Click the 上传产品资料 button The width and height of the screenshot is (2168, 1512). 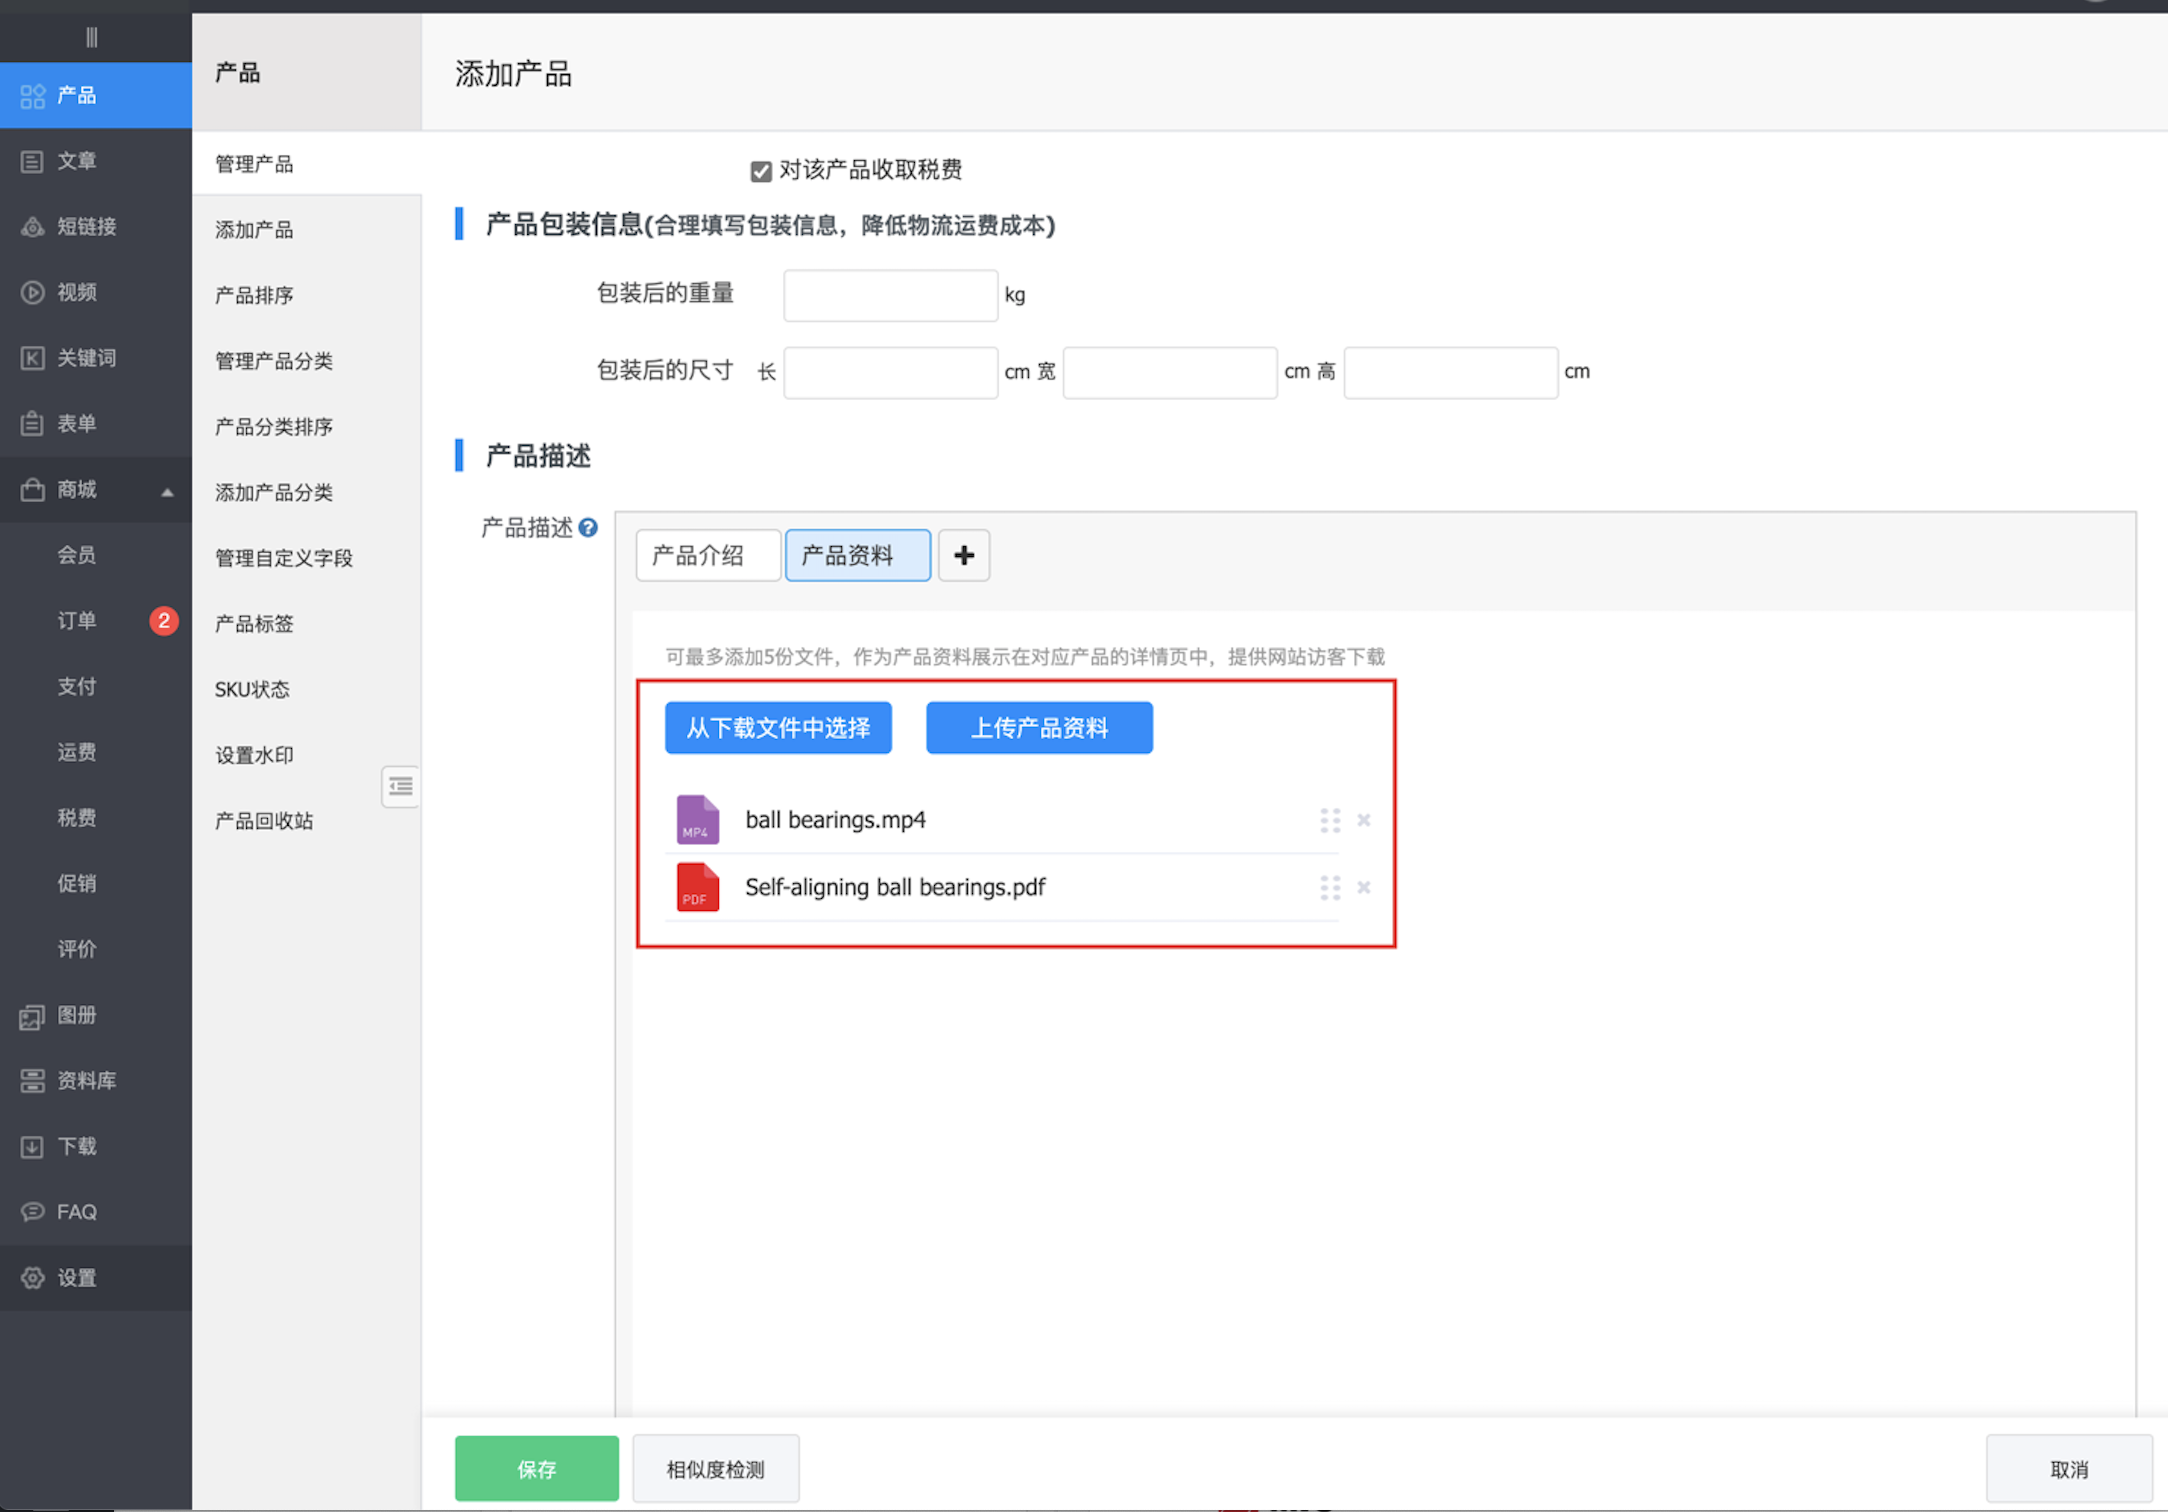pos(1039,727)
